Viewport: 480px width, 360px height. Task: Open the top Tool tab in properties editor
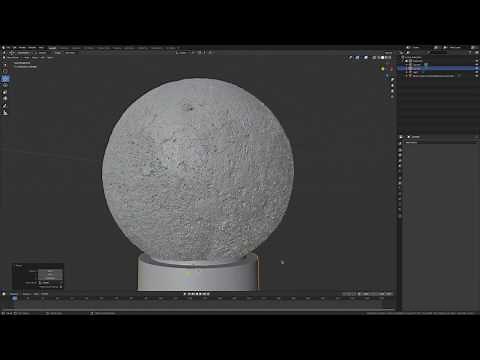point(400,143)
